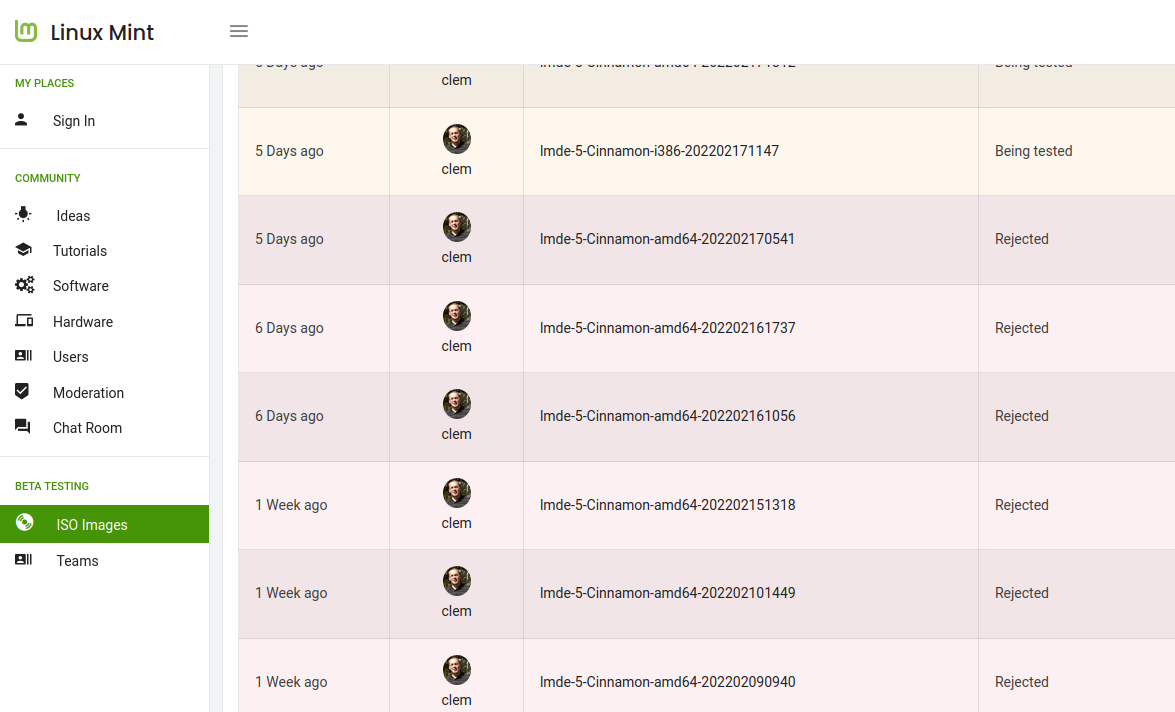This screenshot has height=712, width=1175.
Task: Click the Moderation shield icon
Action: pyautogui.click(x=22, y=391)
